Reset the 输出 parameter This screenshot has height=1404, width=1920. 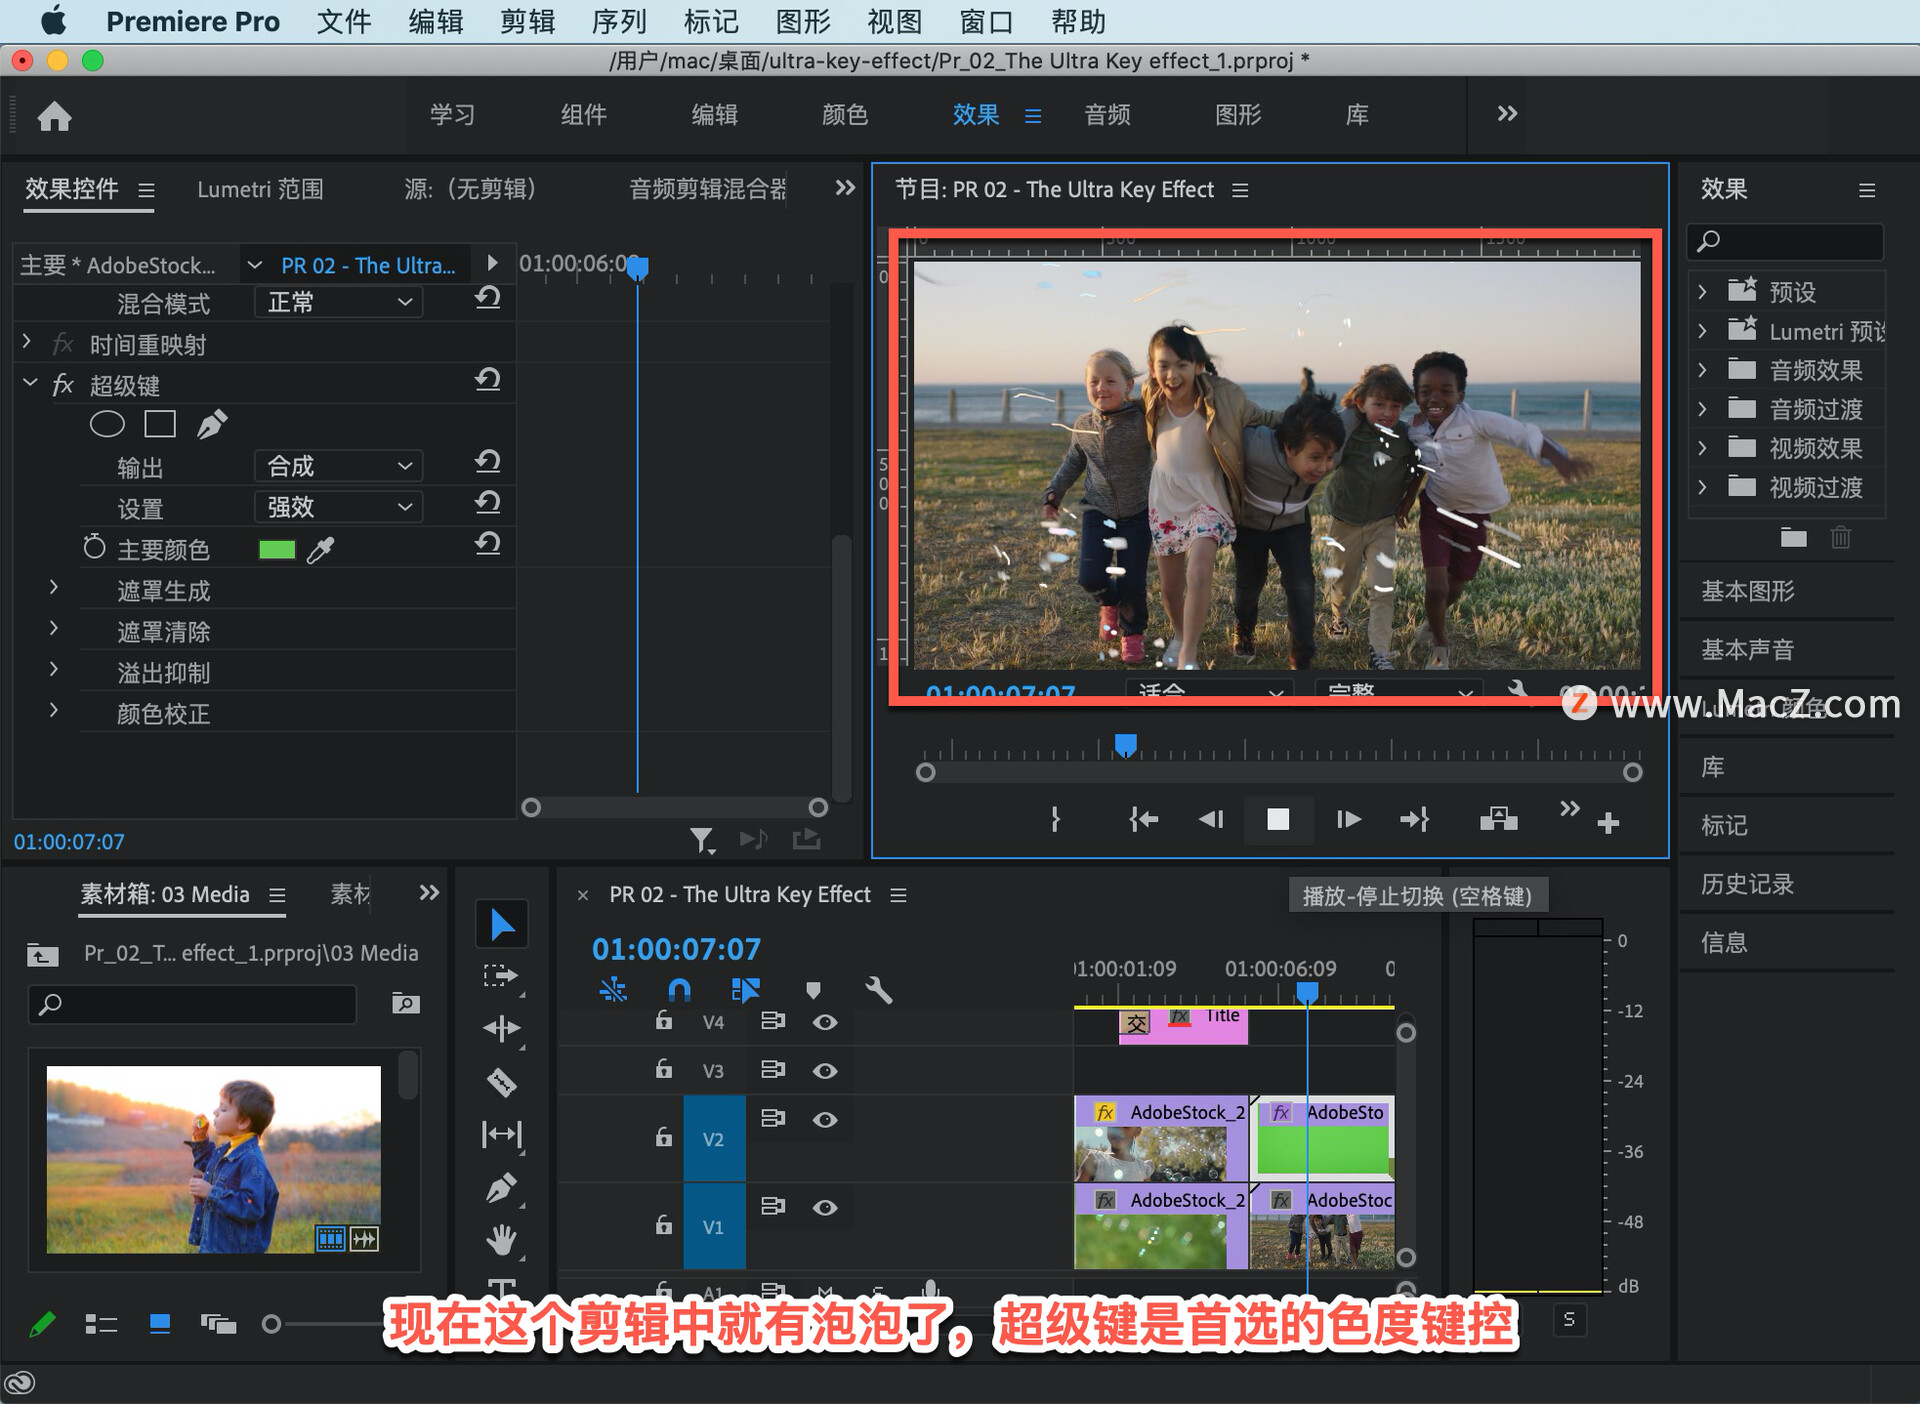pos(487,463)
